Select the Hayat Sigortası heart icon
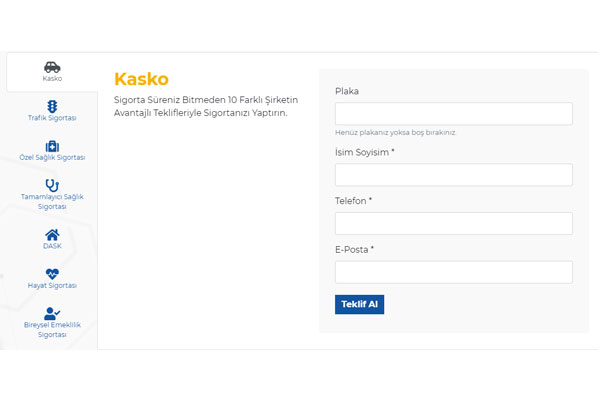600x410 pixels. pos(52,274)
